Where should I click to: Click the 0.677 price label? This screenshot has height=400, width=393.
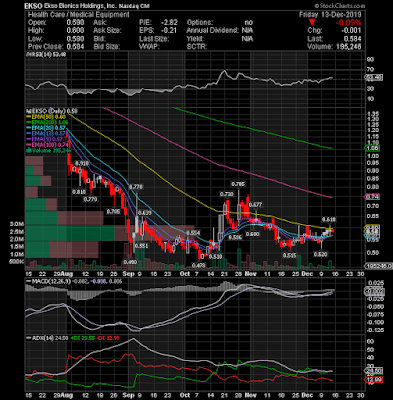click(256, 204)
